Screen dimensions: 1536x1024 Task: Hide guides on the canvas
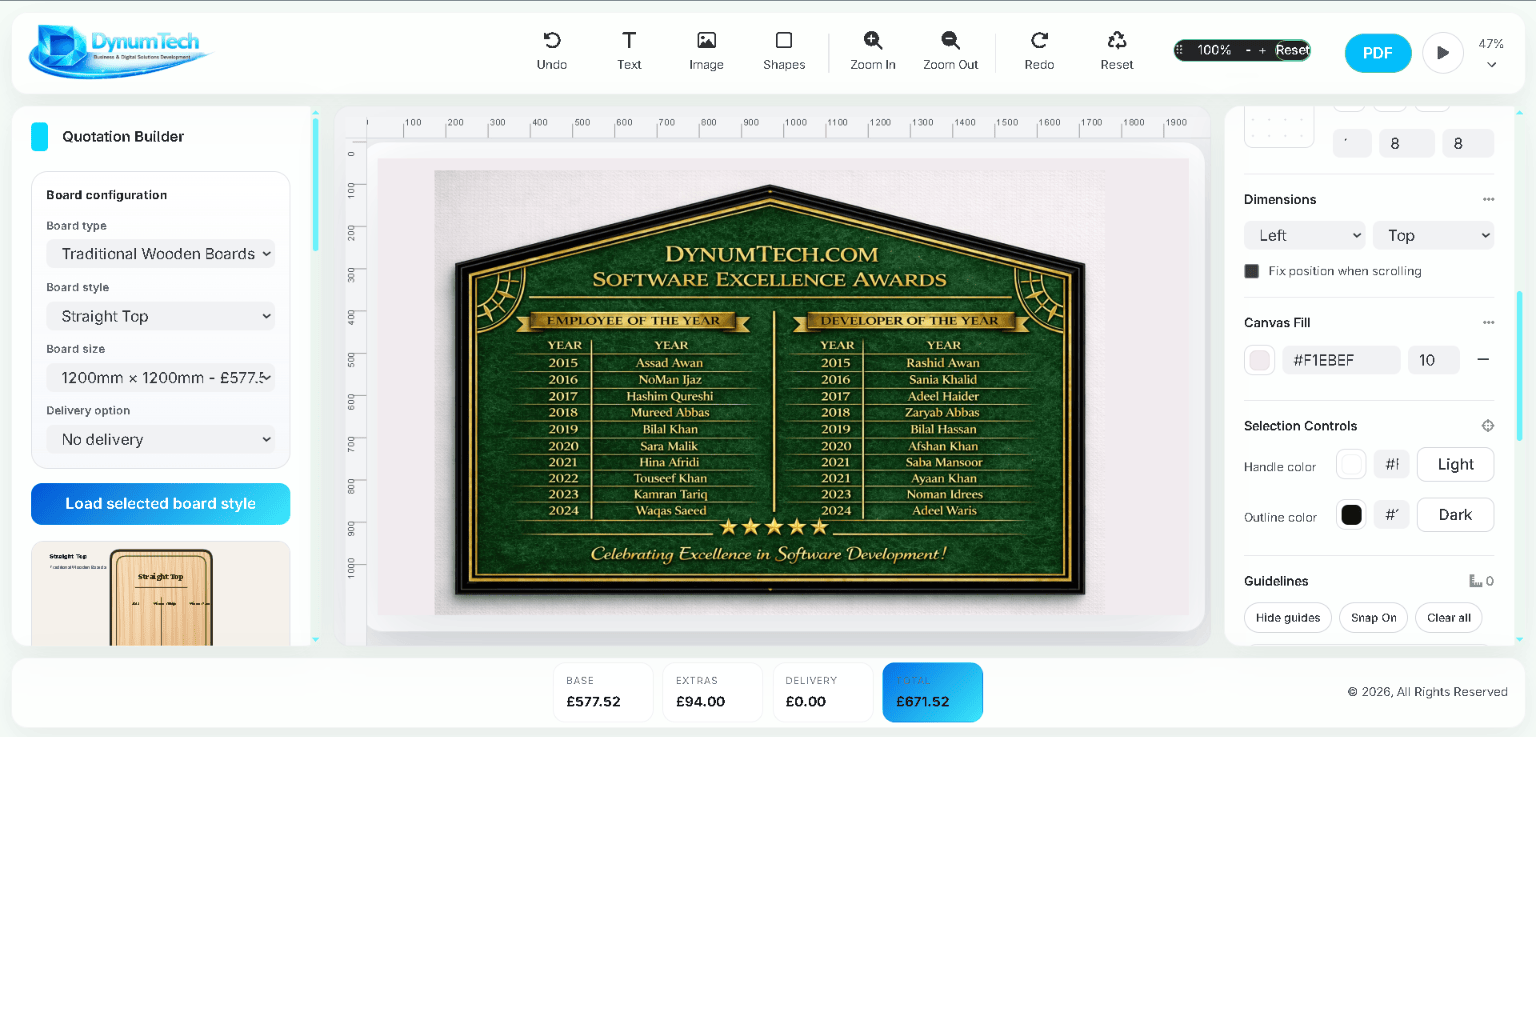coord(1287,617)
